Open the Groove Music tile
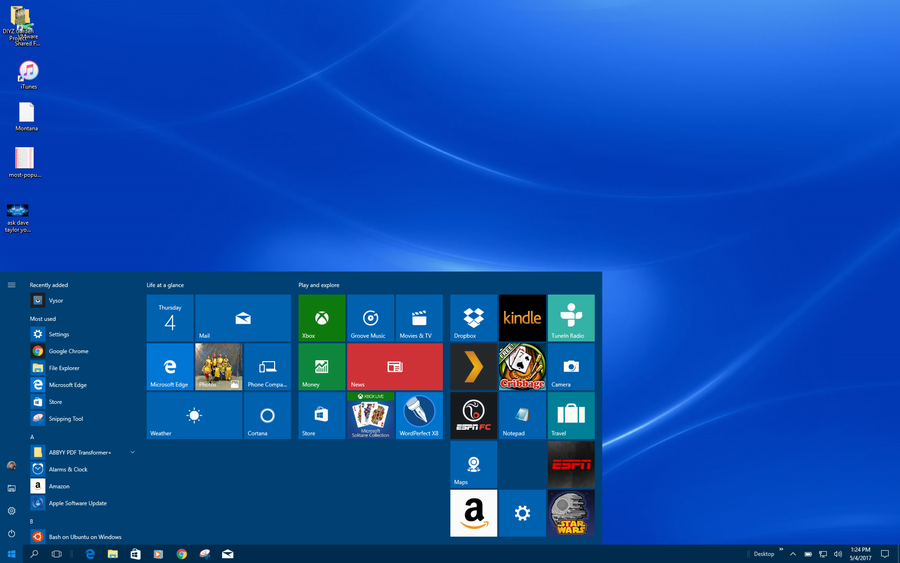 370,318
